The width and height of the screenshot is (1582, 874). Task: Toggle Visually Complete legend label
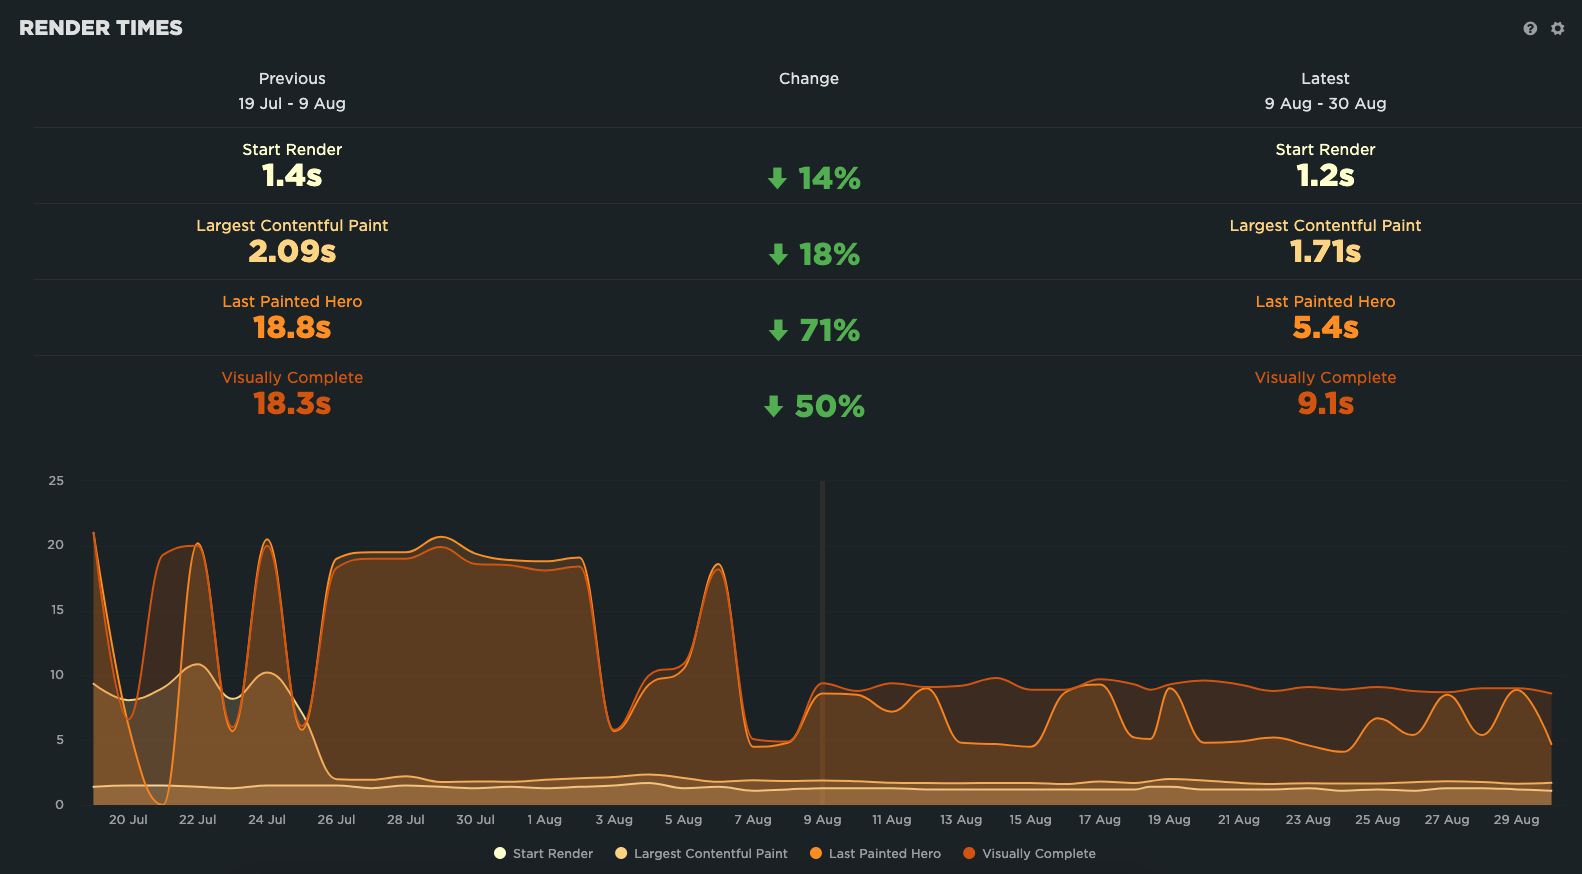pyautogui.click(x=1038, y=854)
